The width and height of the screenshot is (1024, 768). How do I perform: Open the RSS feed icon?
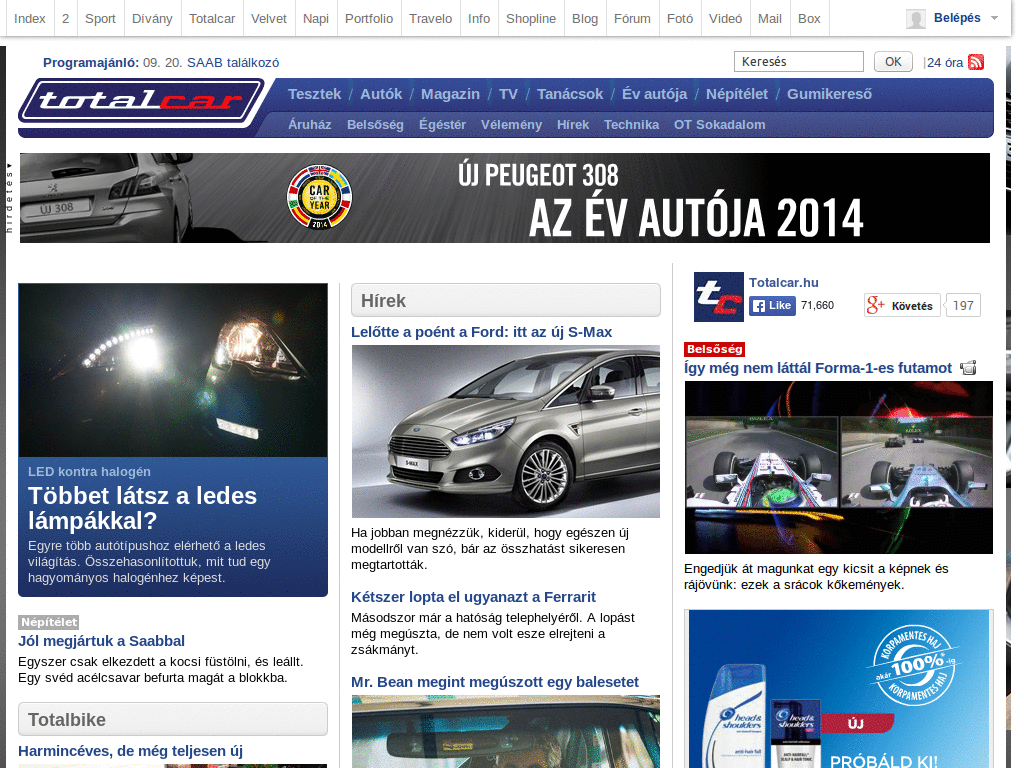(976, 62)
